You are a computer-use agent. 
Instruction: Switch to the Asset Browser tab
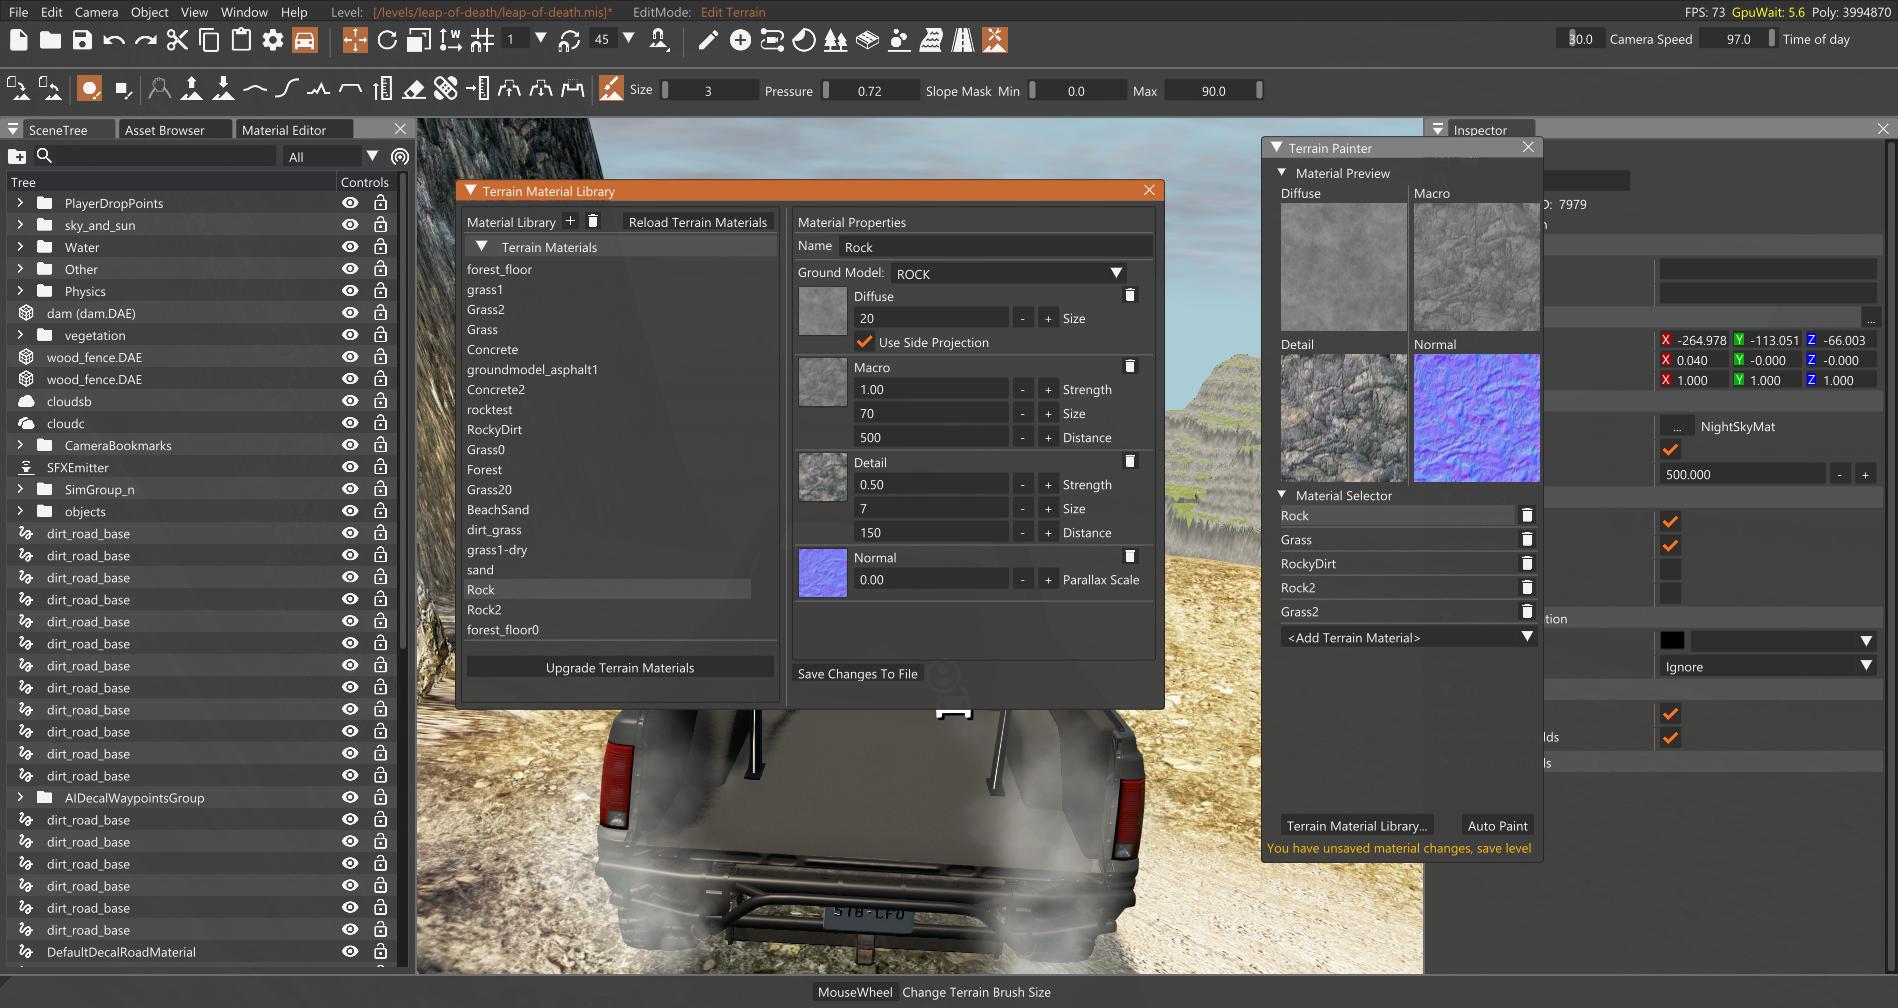tap(164, 130)
